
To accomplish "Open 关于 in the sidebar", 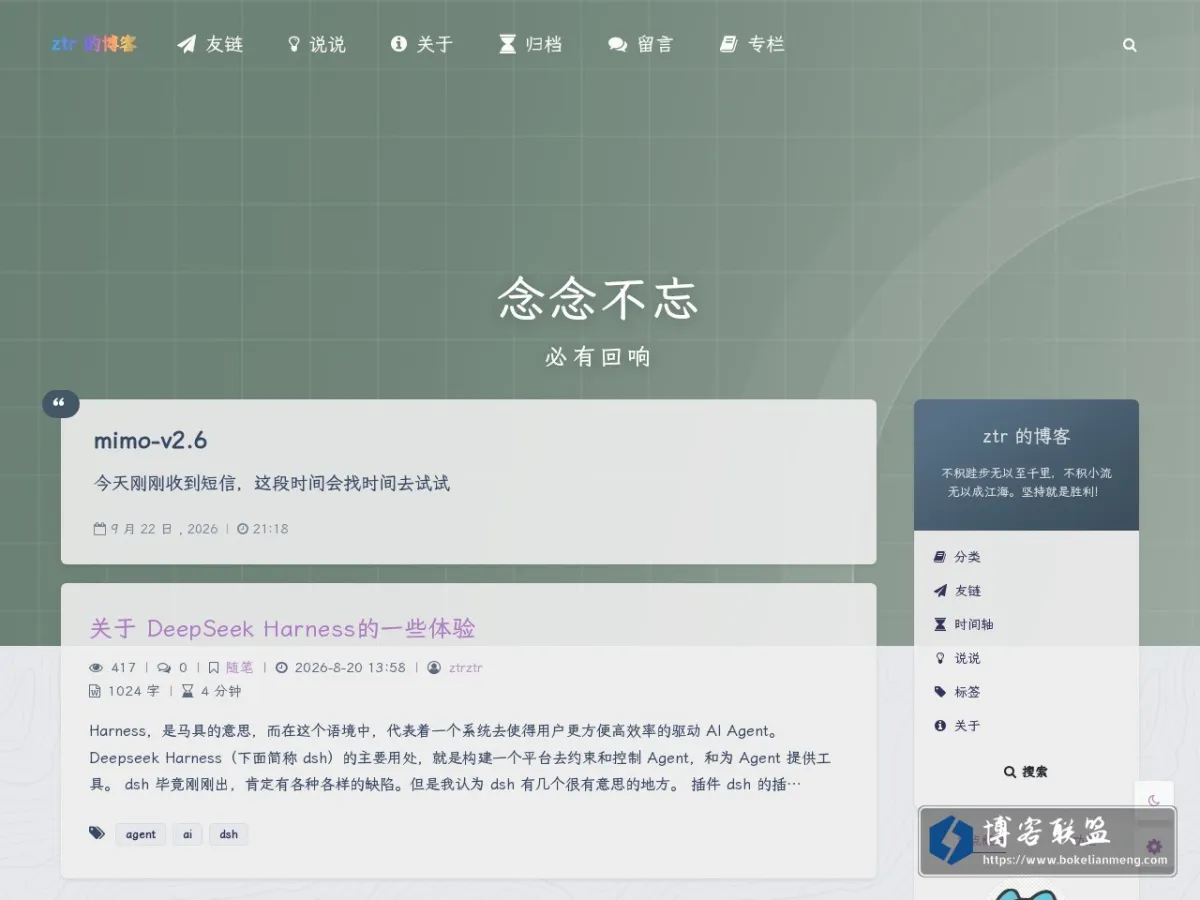I will 967,726.
